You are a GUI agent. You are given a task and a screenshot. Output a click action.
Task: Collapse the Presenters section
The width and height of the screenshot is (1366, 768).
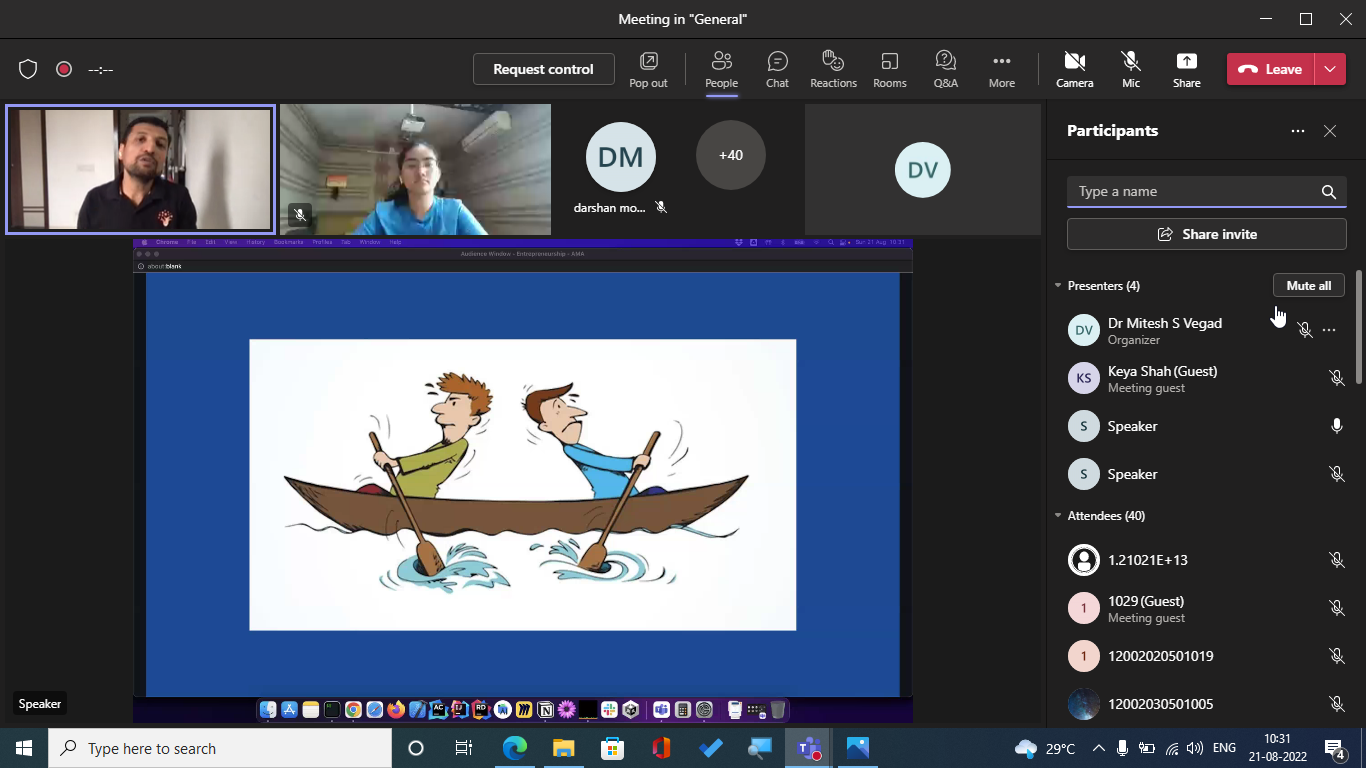tap(1058, 286)
